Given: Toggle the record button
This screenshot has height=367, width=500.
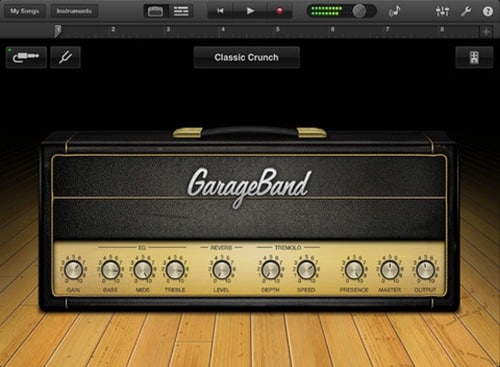Looking at the screenshot, I should pyautogui.click(x=280, y=11).
